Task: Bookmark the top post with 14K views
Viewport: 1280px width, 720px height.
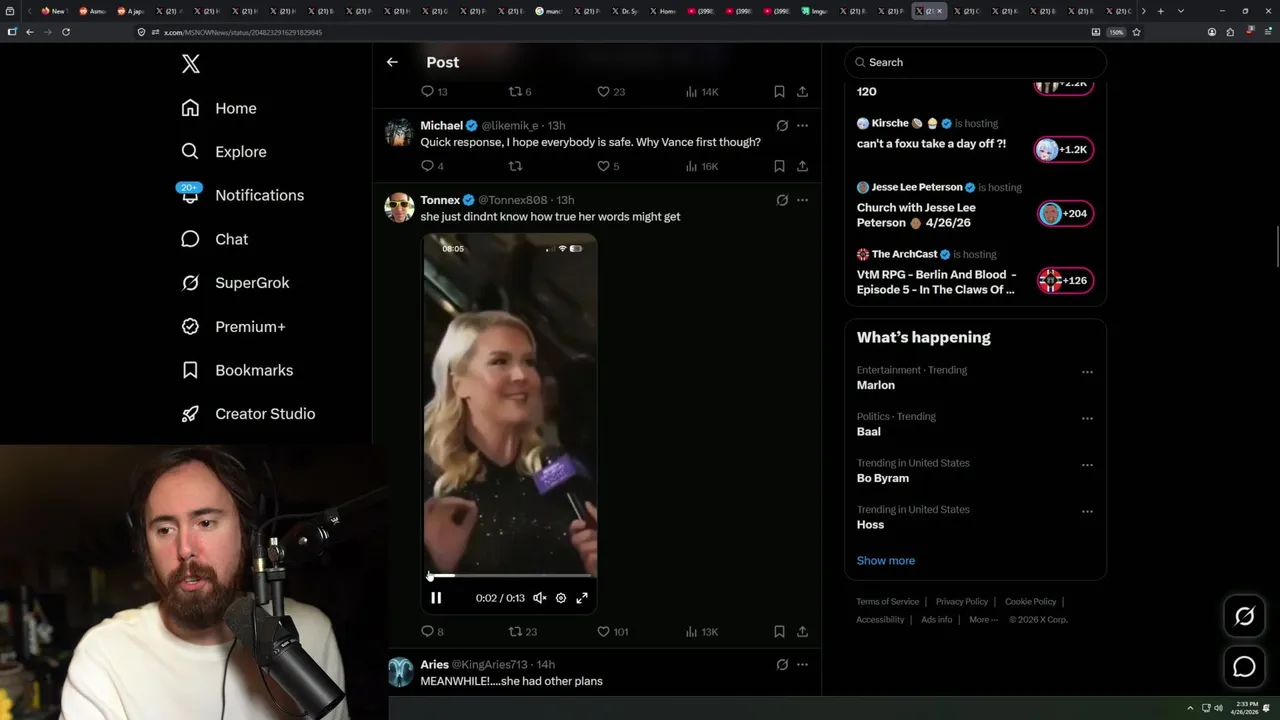Action: [x=779, y=92]
